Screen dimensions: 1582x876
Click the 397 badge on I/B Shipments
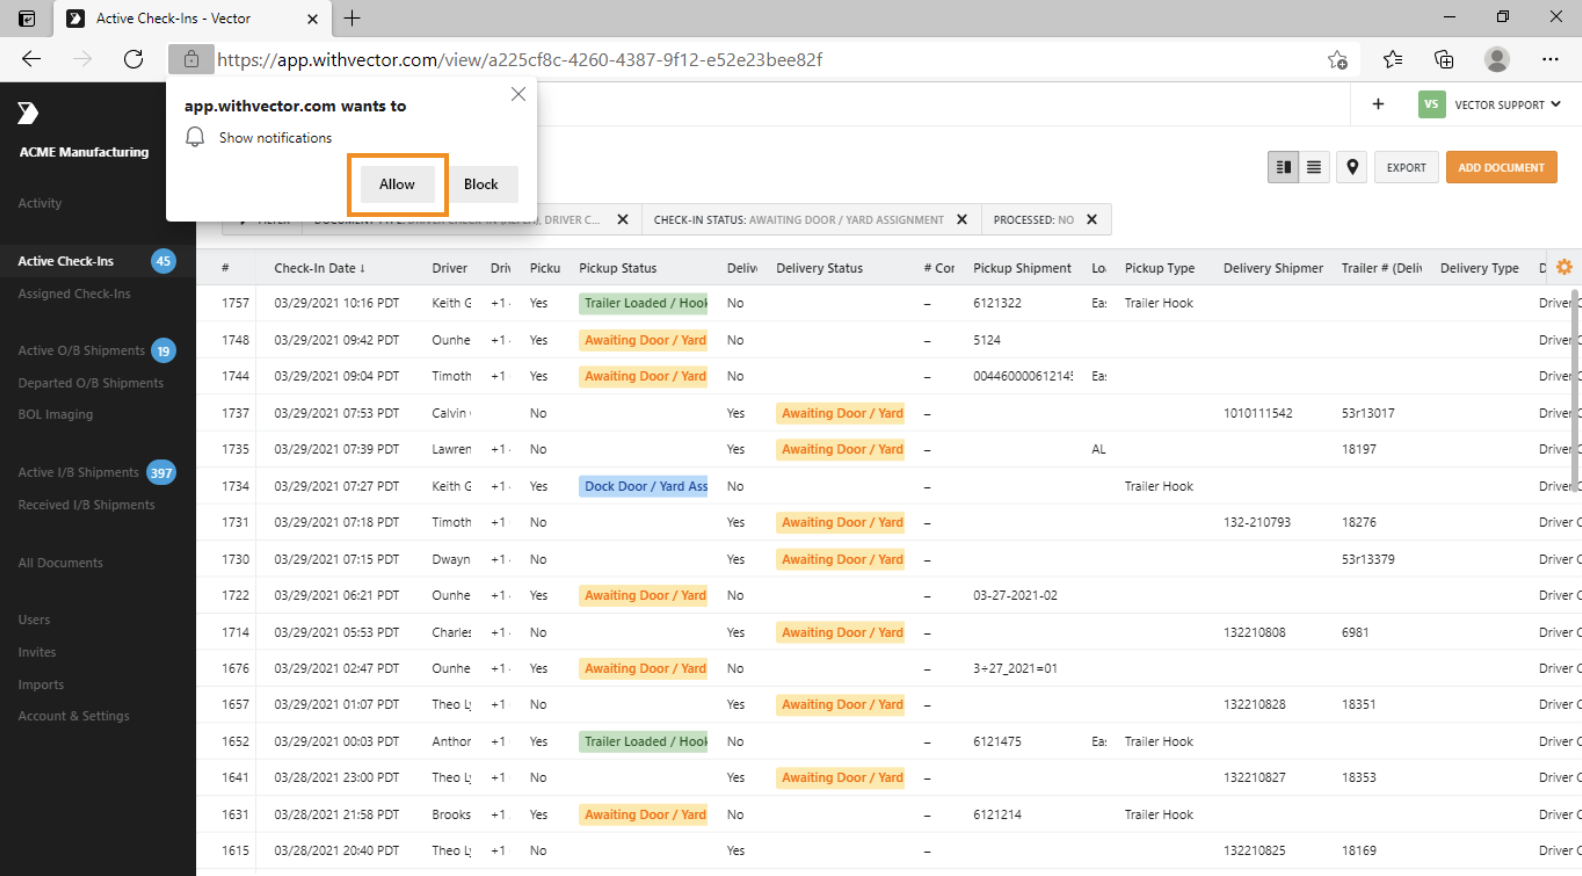click(x=161, y=473)
